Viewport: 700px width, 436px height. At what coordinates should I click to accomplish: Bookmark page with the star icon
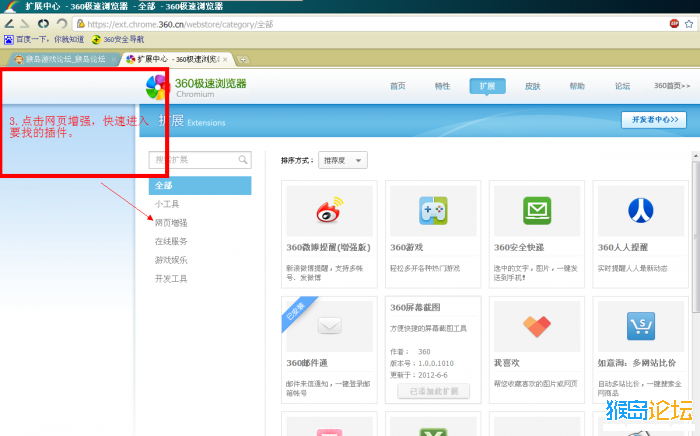coord(689,24)
